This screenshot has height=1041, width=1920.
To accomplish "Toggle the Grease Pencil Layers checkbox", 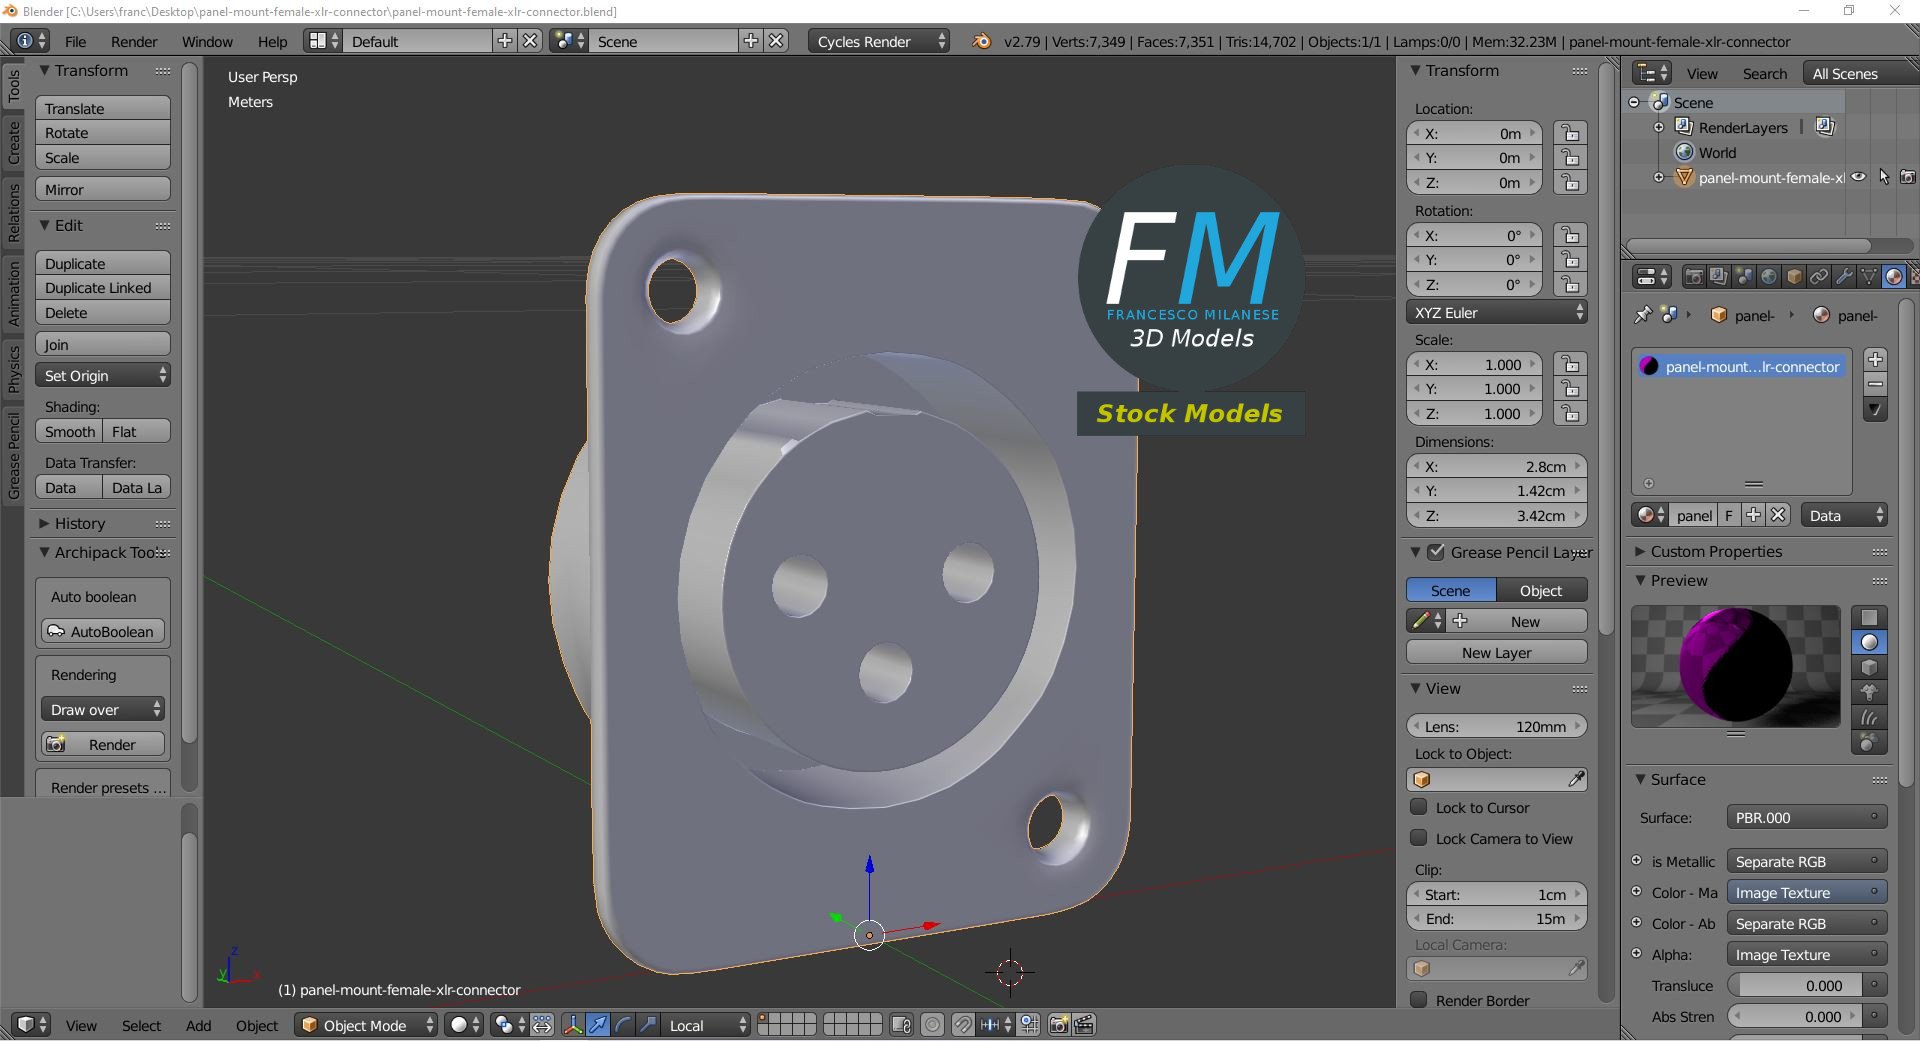I will tap(1436, 552).
